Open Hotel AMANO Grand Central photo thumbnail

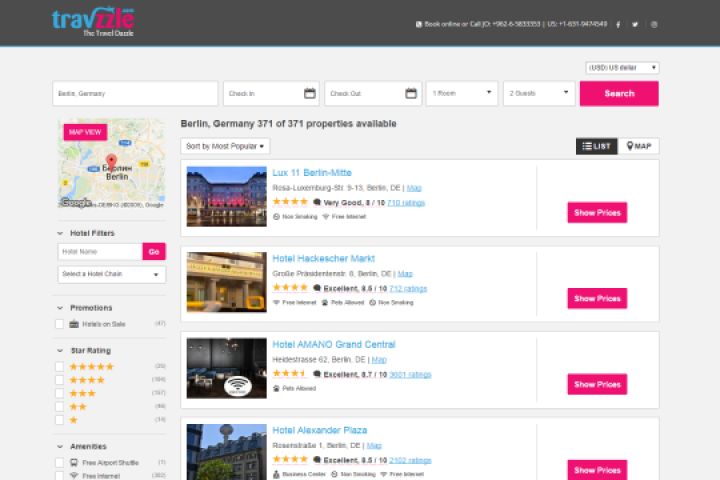pos(226,368)
